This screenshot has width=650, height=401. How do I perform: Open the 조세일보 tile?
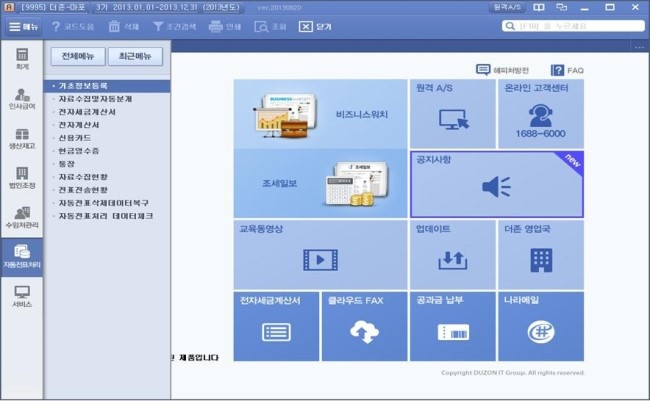(320, 184)
